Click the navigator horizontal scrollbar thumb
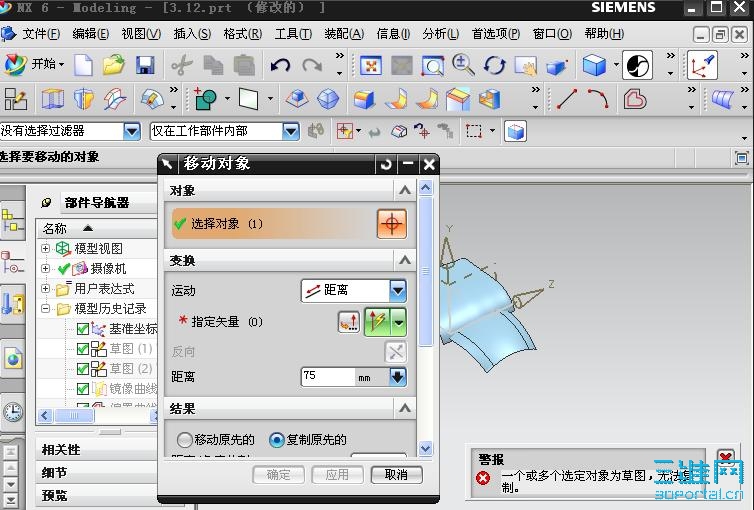Screen dimensions: 754x510 click(x=74, y=415)
